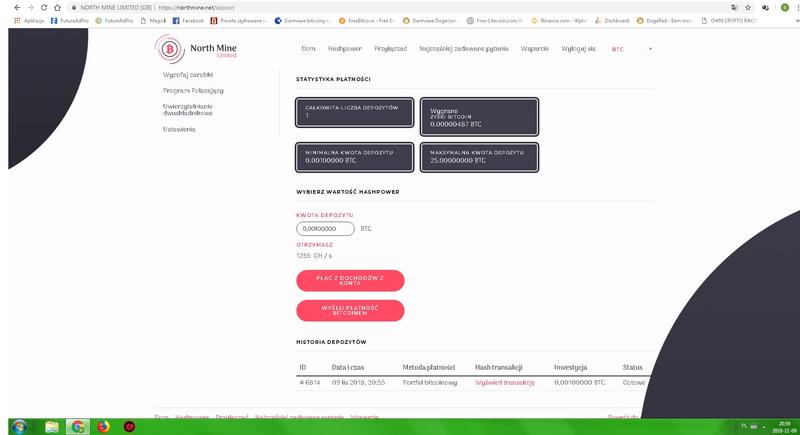Open the Windows Start menu orb
This screenshot has width=800, height=435.
[19, 426]
